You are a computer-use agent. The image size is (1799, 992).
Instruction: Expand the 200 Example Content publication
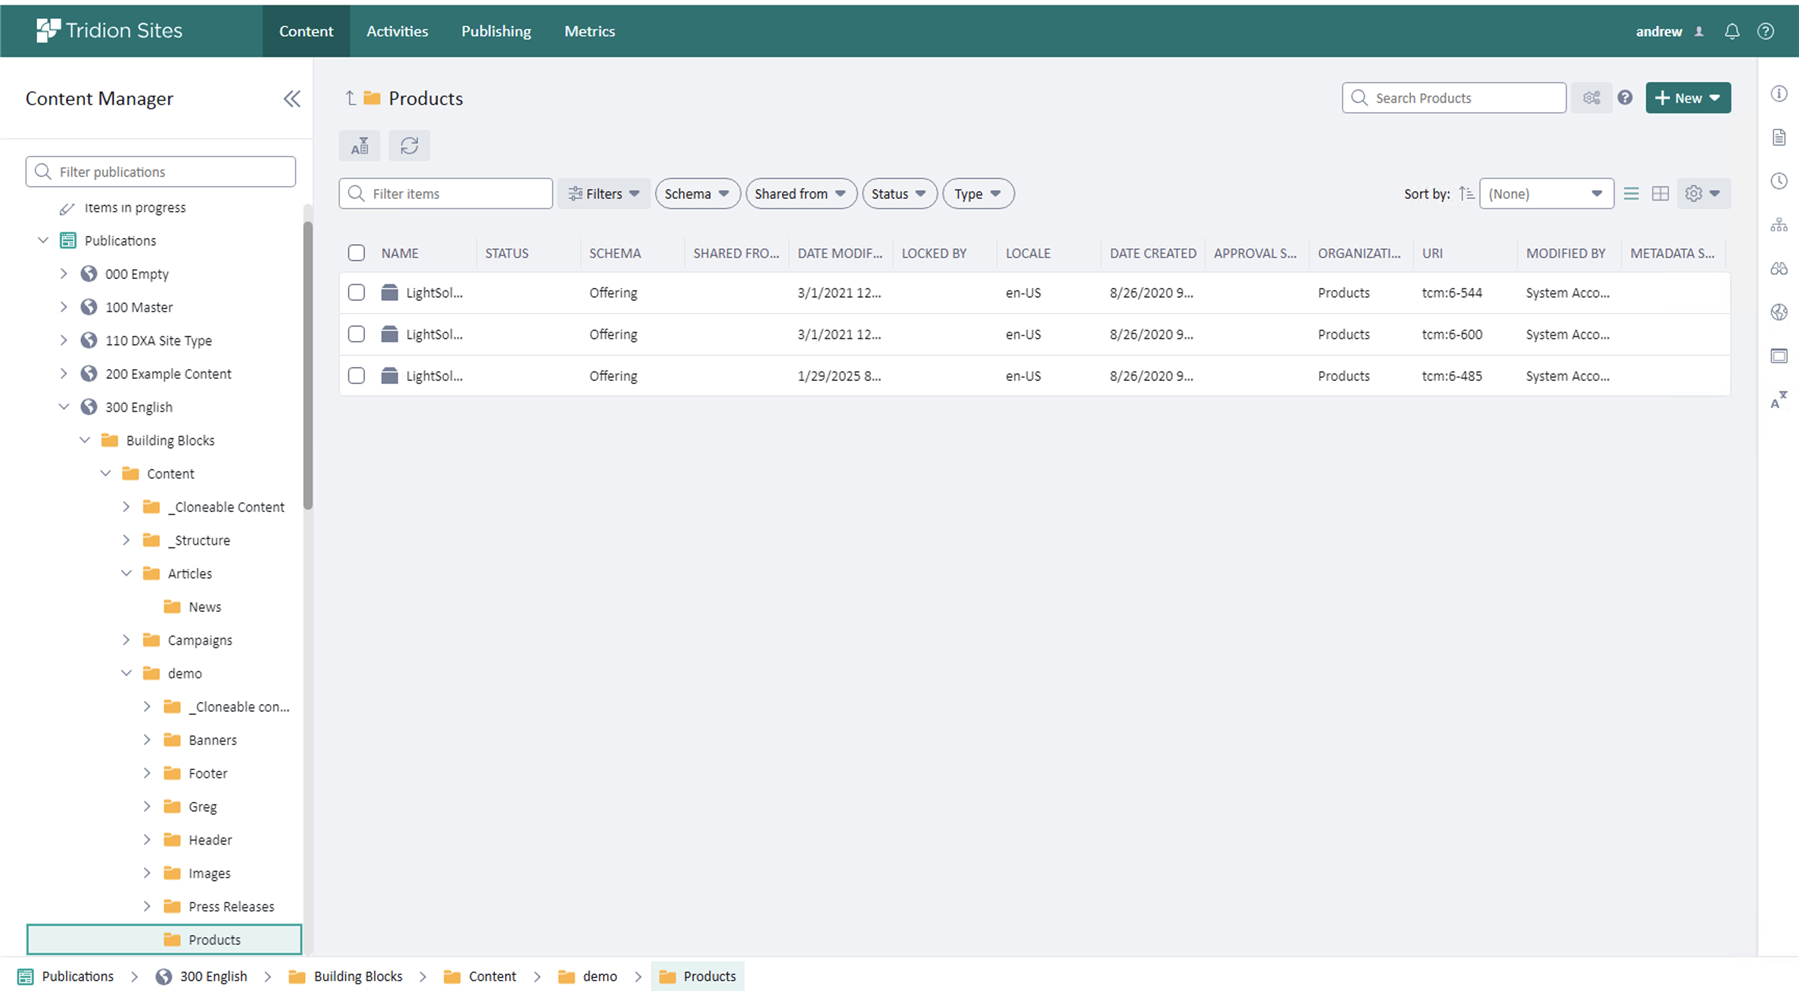pos(63,373)
